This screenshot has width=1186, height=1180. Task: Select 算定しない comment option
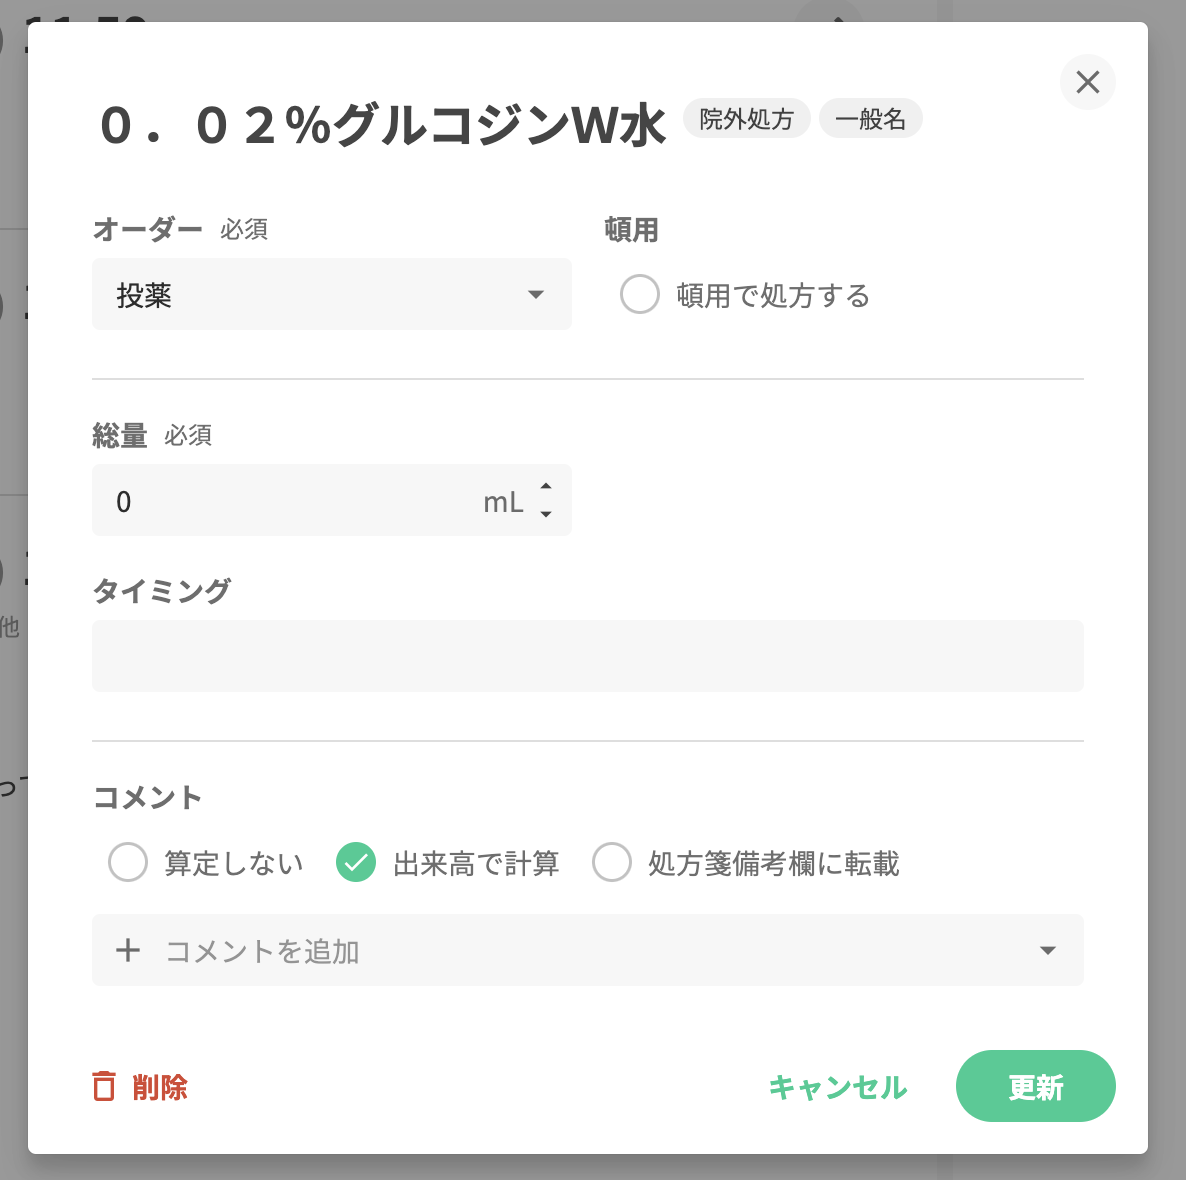(x=128, y=862)
